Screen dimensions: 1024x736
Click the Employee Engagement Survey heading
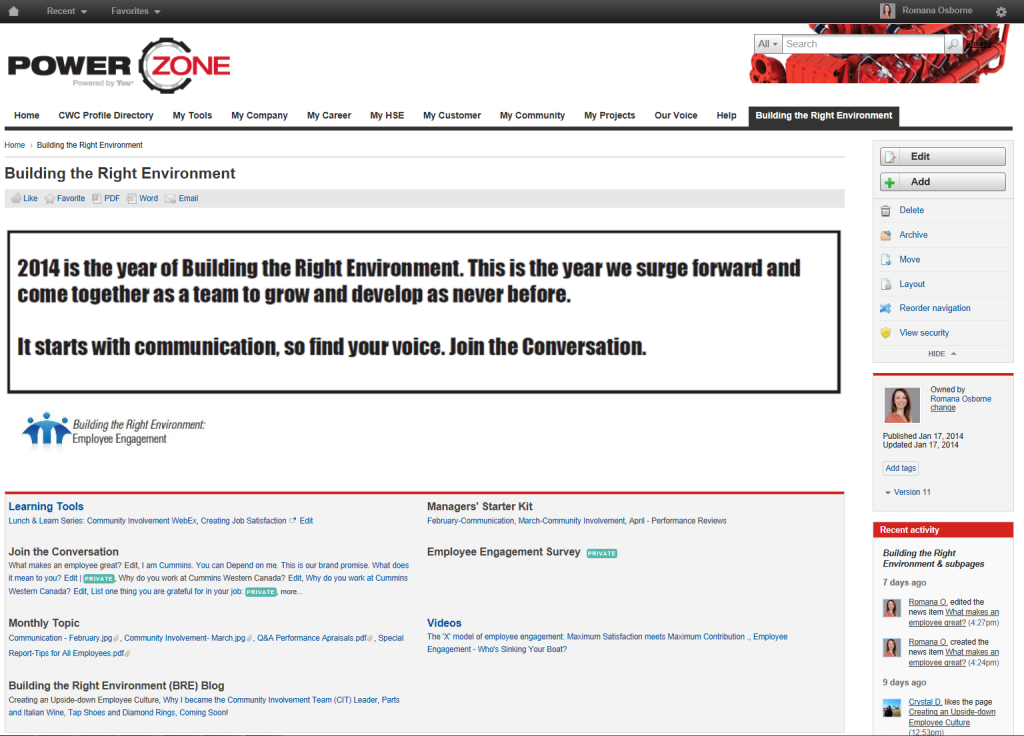coord(504,552)
